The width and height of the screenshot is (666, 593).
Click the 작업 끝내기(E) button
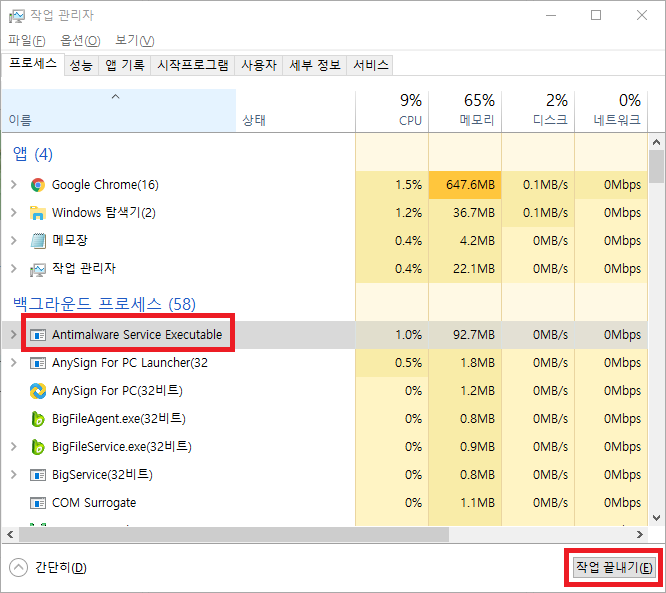click(614, 568)
